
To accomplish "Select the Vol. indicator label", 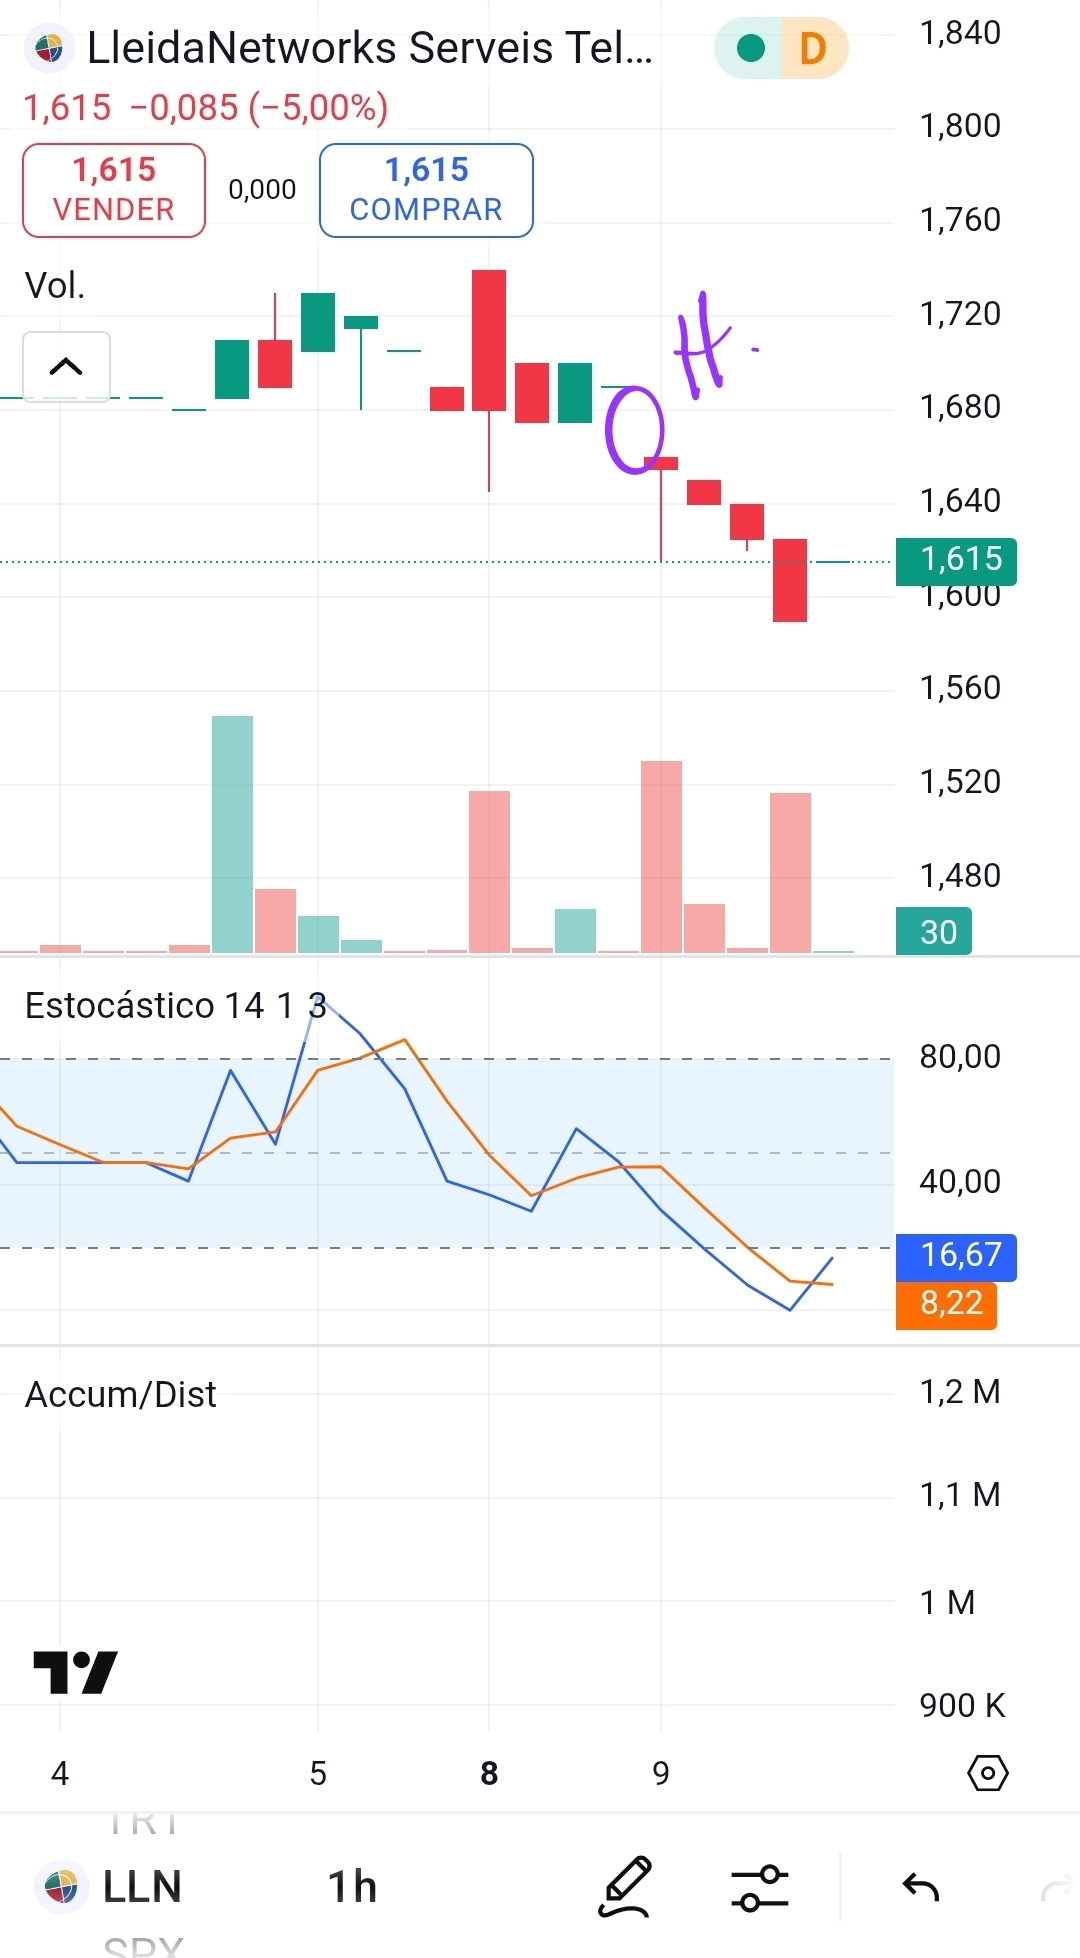I will click(55, 286).
